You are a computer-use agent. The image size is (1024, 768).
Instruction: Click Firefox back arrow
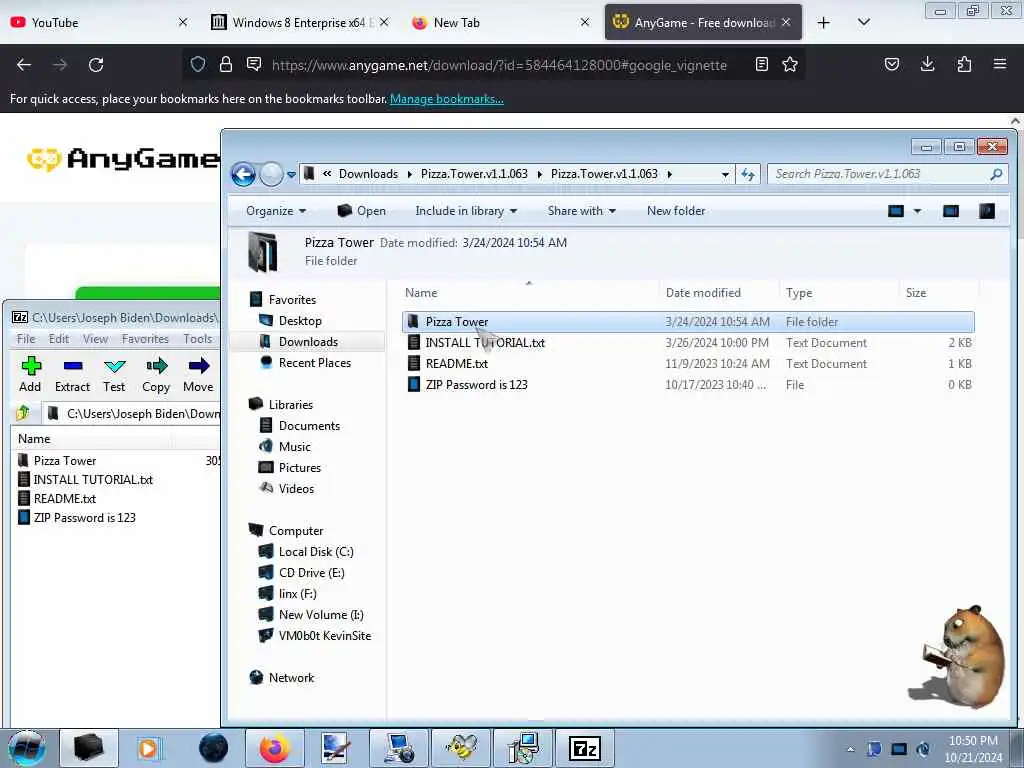point(24,65)
